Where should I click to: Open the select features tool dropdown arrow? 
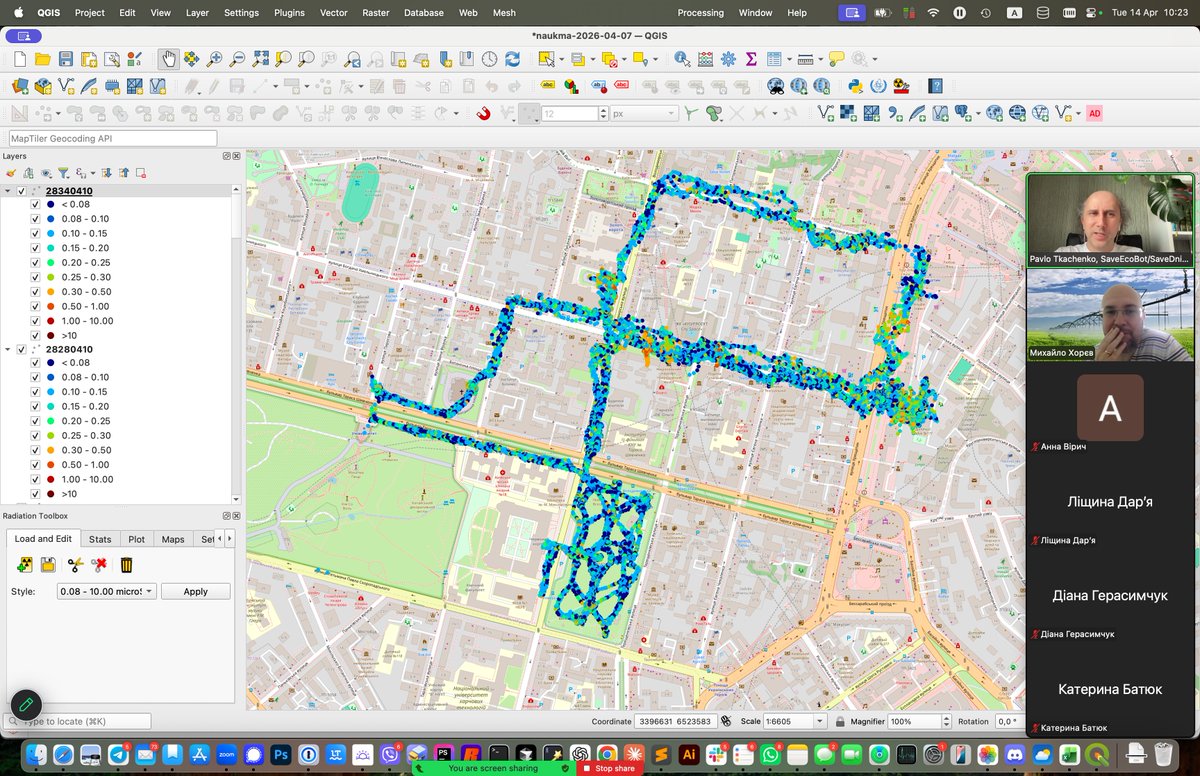562,60
